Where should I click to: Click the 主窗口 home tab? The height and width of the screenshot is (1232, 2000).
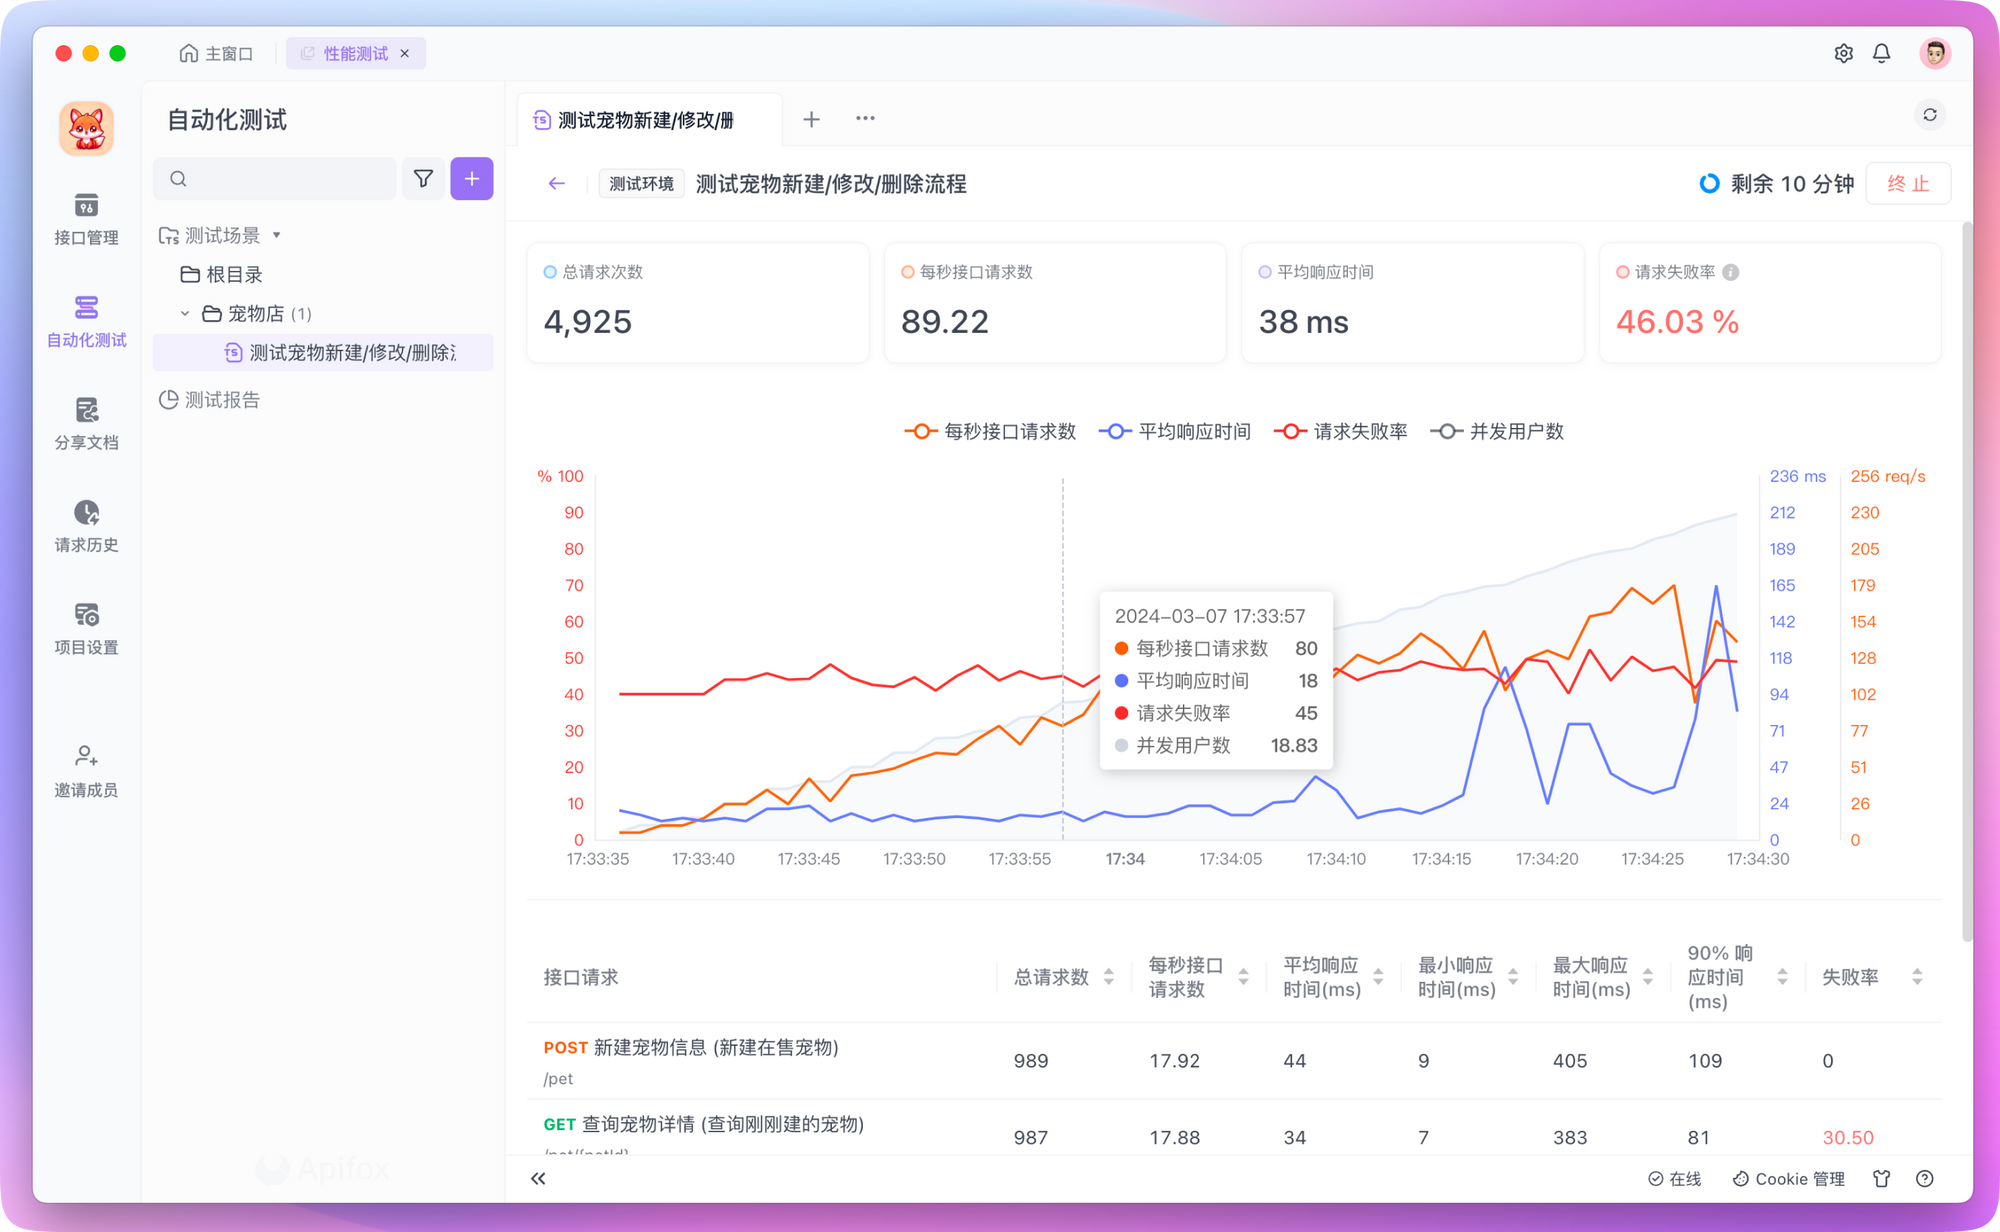pos(216,54)
